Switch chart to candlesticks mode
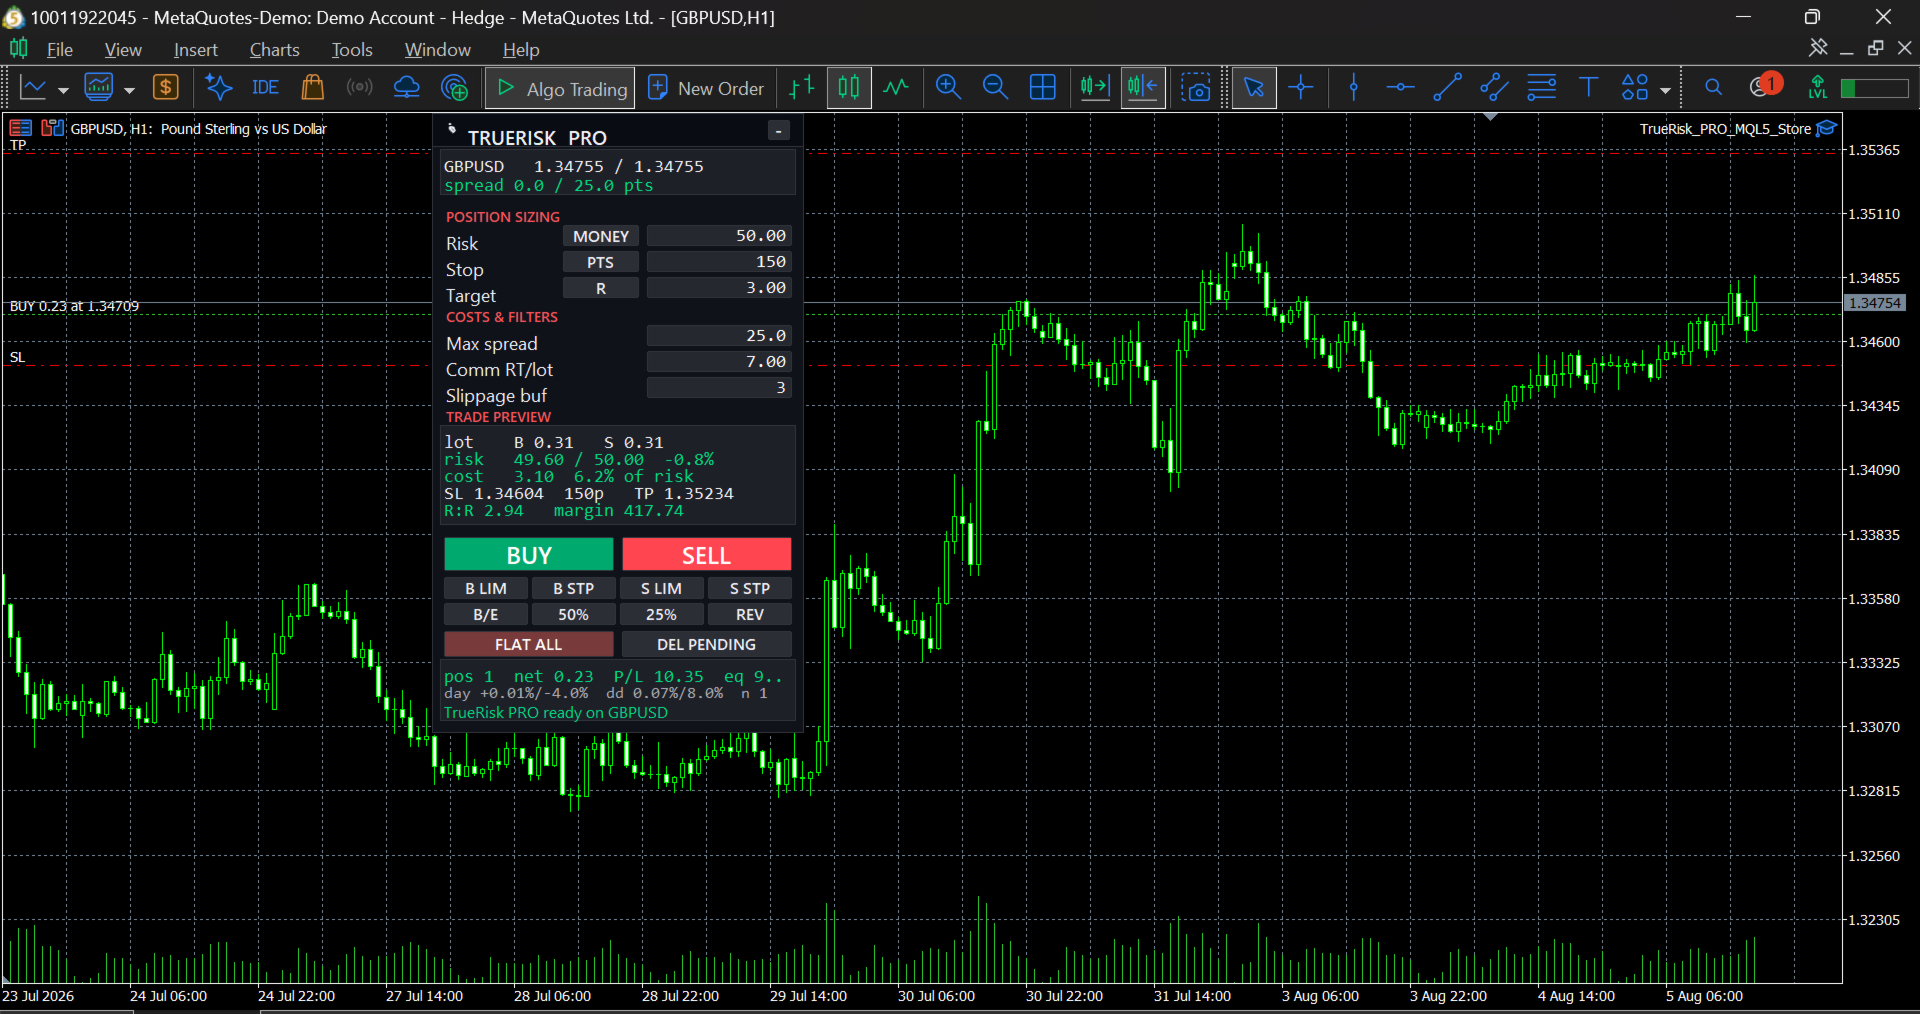 point(848,88)
